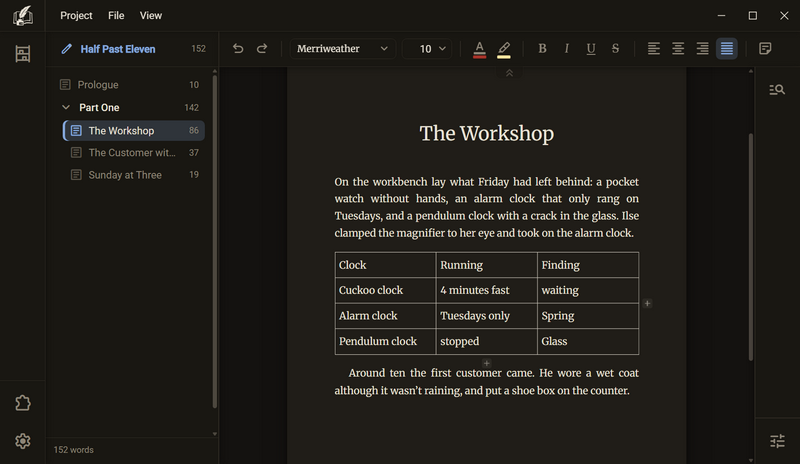Open the project library shelf icon

click(22, 54)
